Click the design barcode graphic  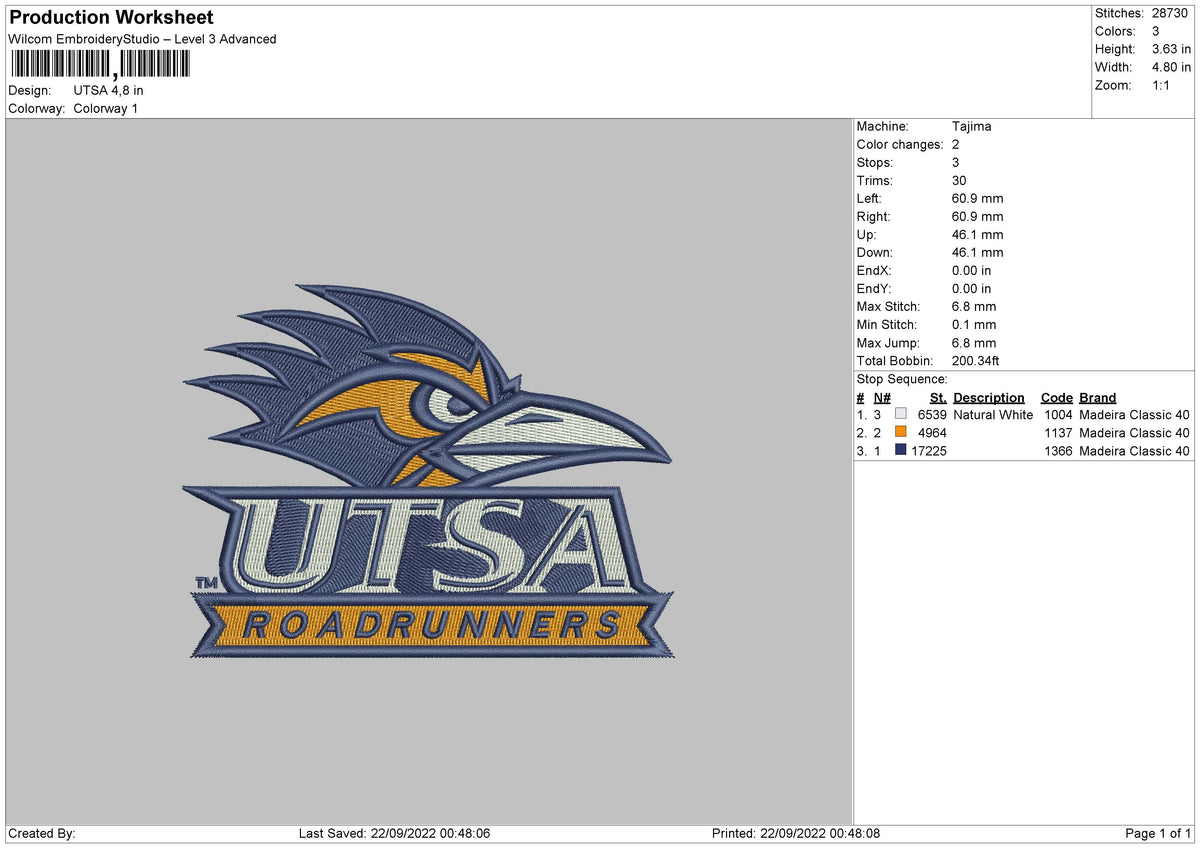(x=100, y=63)
